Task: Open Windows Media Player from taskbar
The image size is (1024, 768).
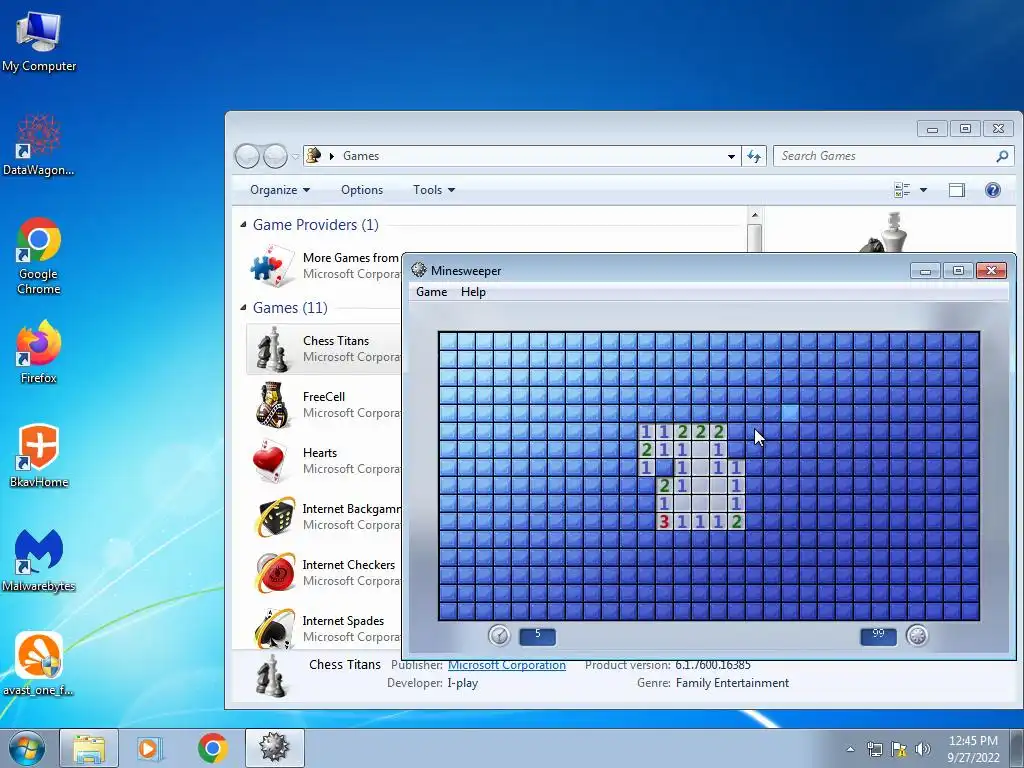Action: 150,748
